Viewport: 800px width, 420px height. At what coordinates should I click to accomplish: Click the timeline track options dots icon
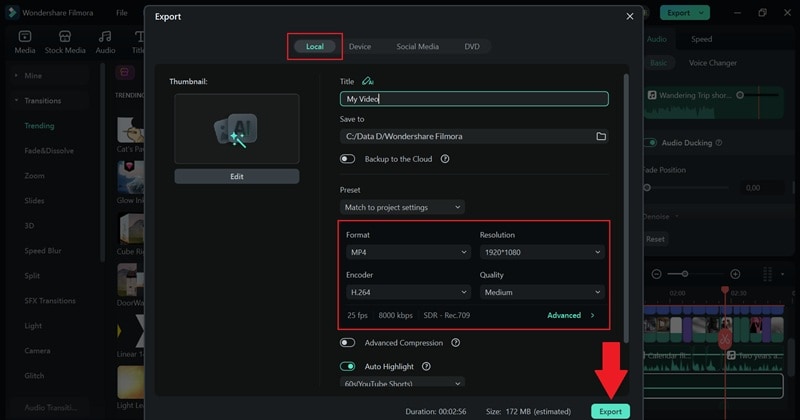coord(767,274)
